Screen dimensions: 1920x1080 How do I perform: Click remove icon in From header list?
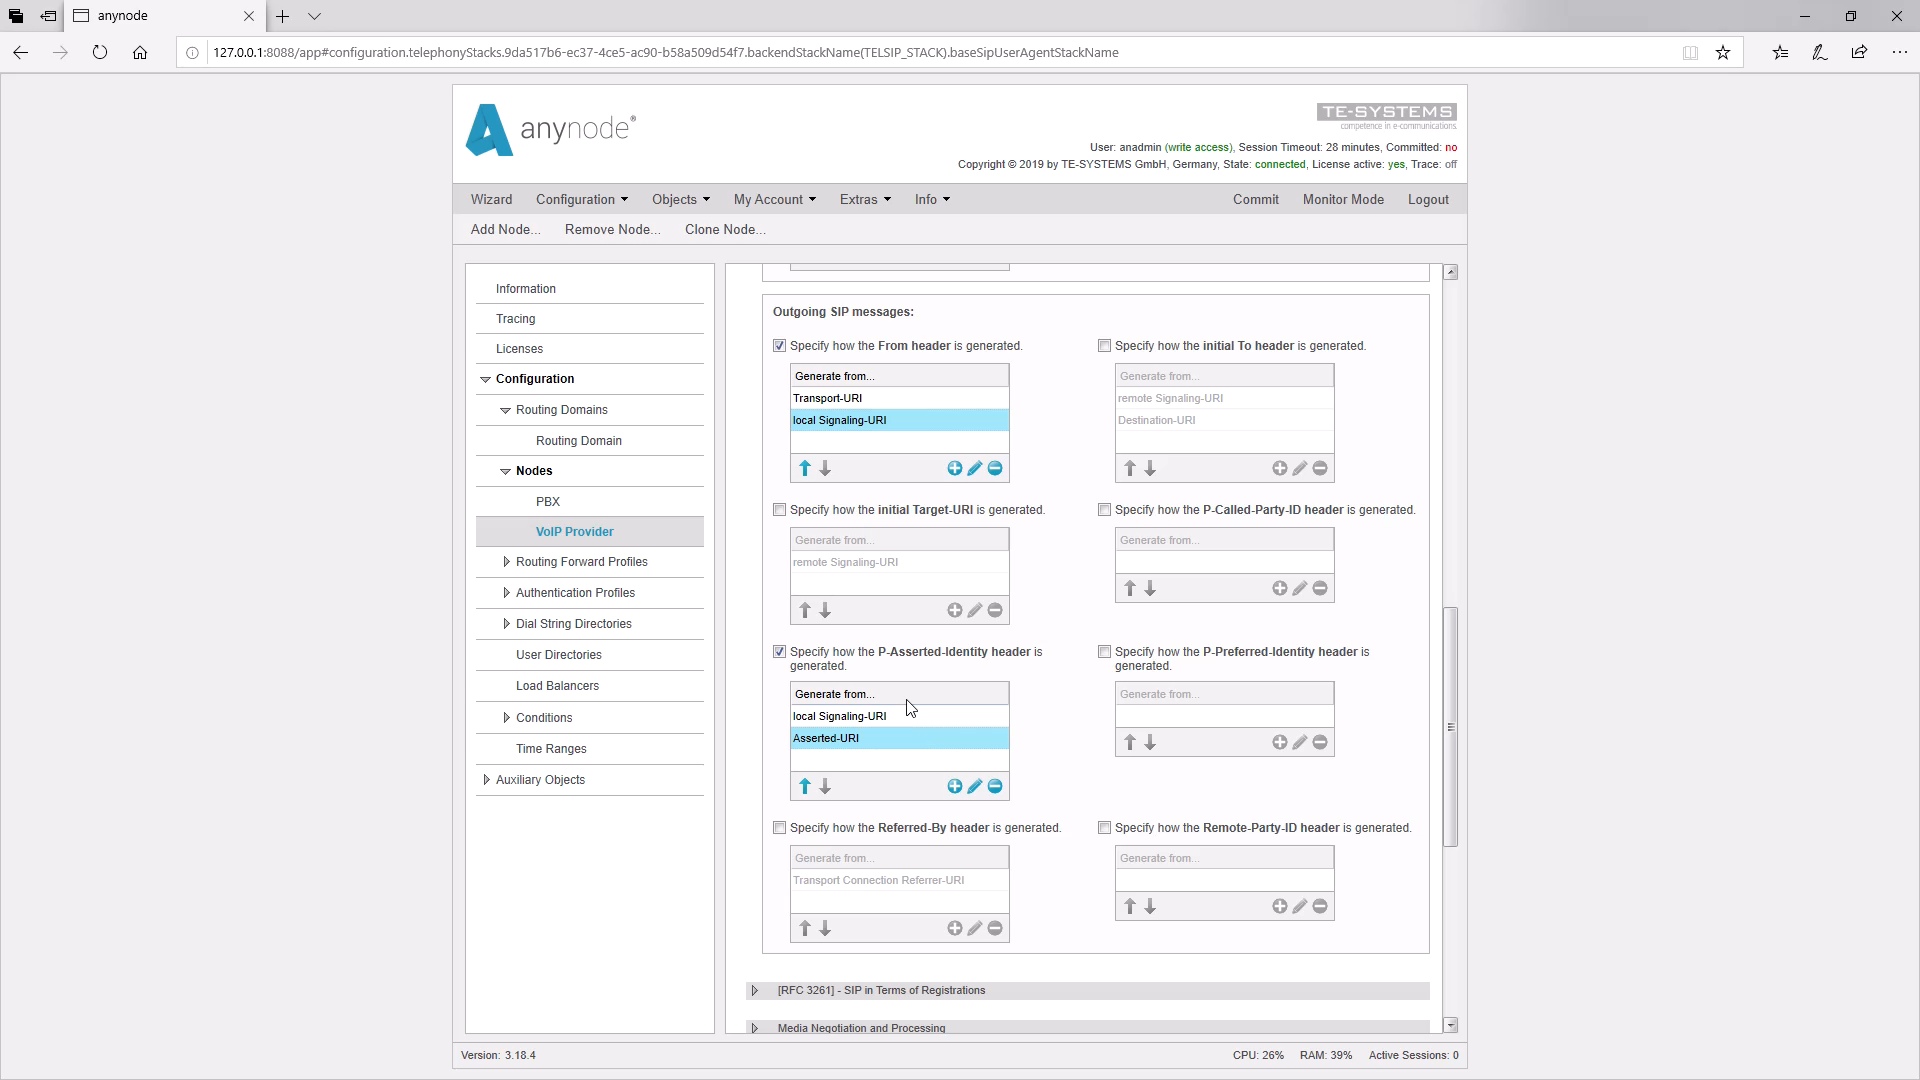[x=995, y=468]
